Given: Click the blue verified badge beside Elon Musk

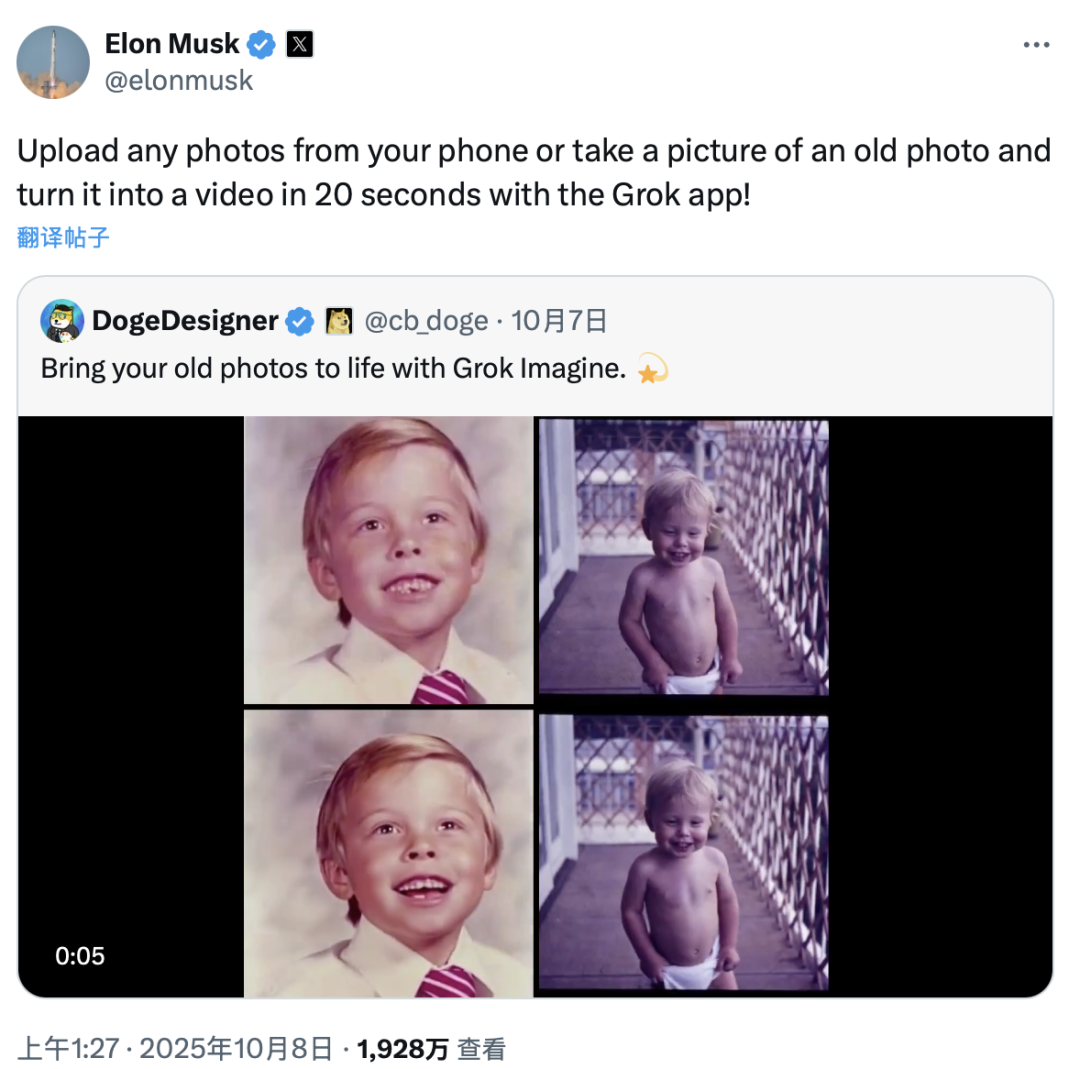Looking at the screenshot, I should 262,44.
